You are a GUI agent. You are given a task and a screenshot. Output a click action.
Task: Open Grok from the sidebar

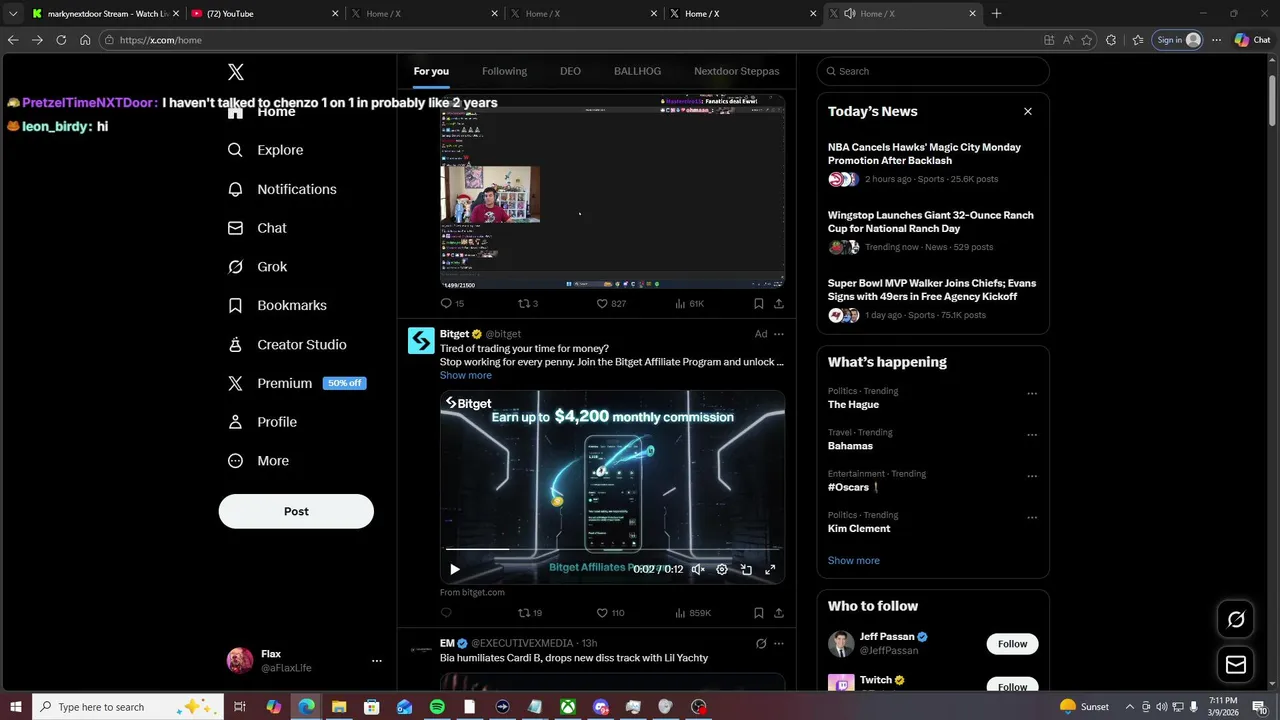click(x=257, y=267)
